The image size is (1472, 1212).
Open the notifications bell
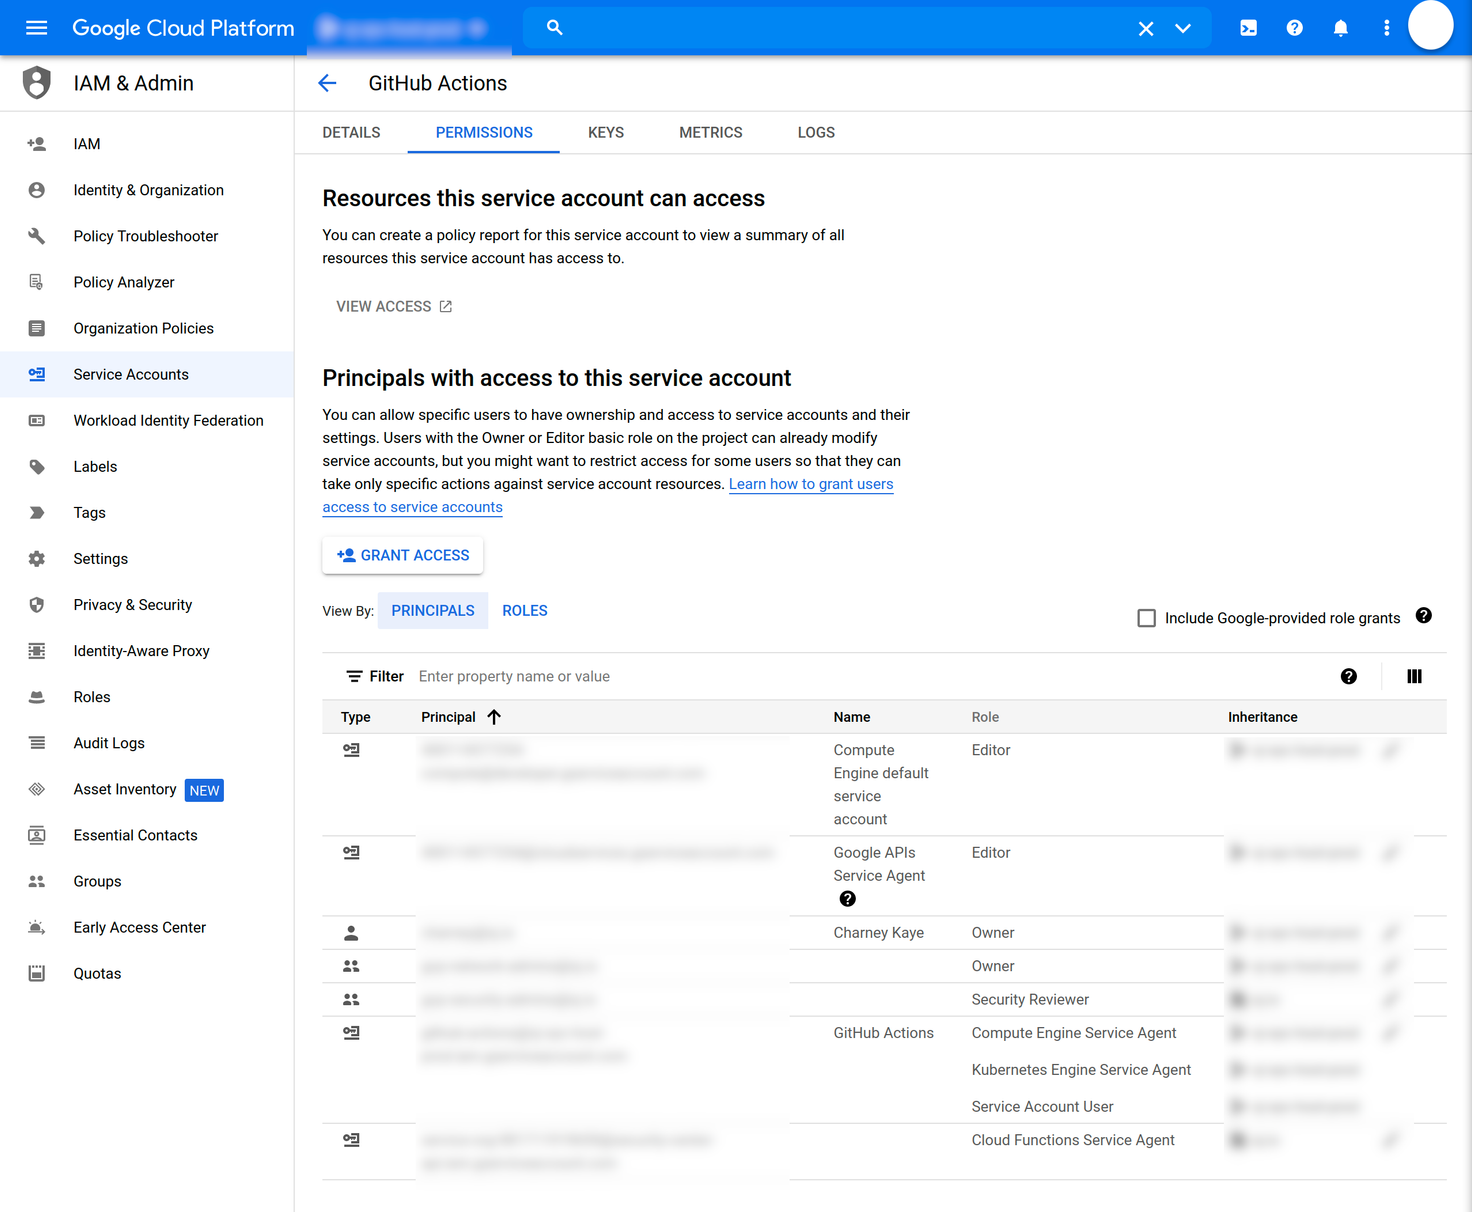(1340, 28)
